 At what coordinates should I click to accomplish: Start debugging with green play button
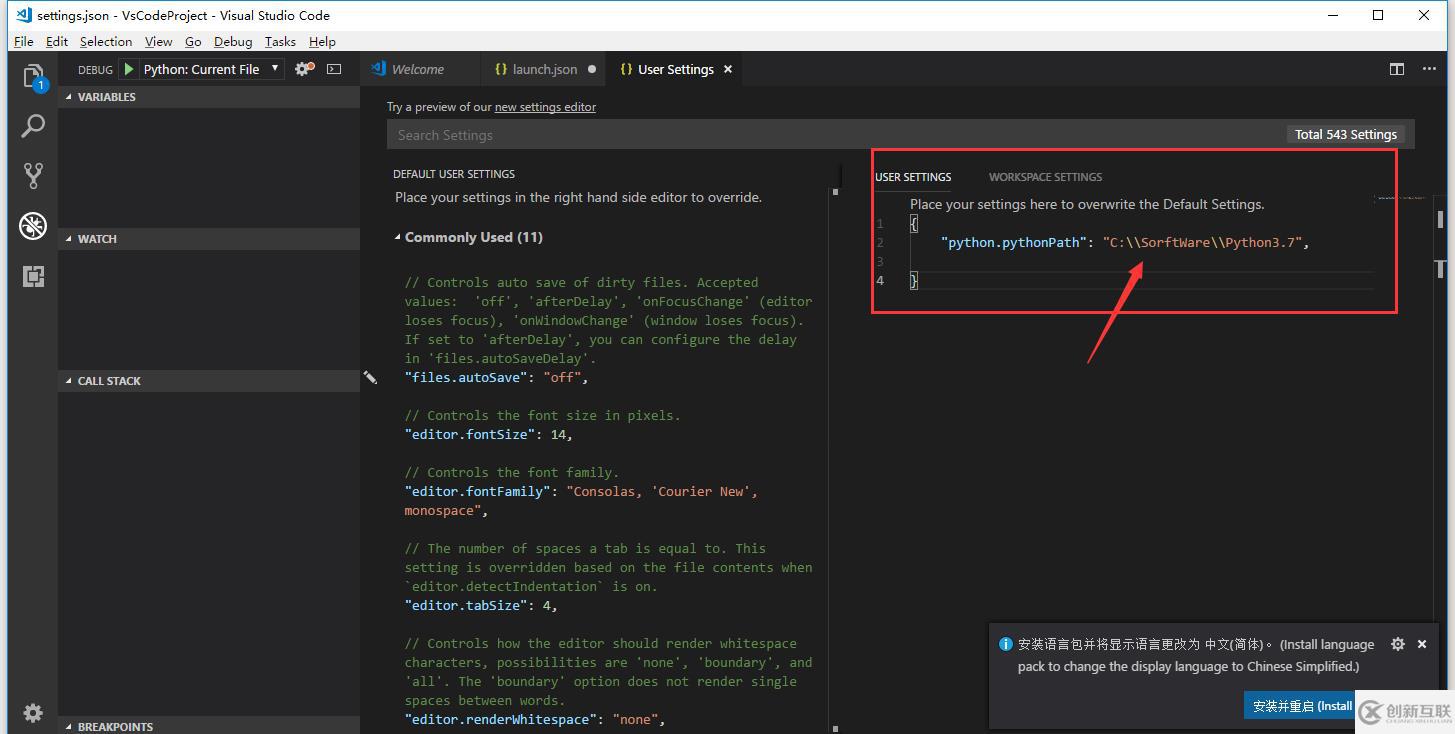point(129,69)
